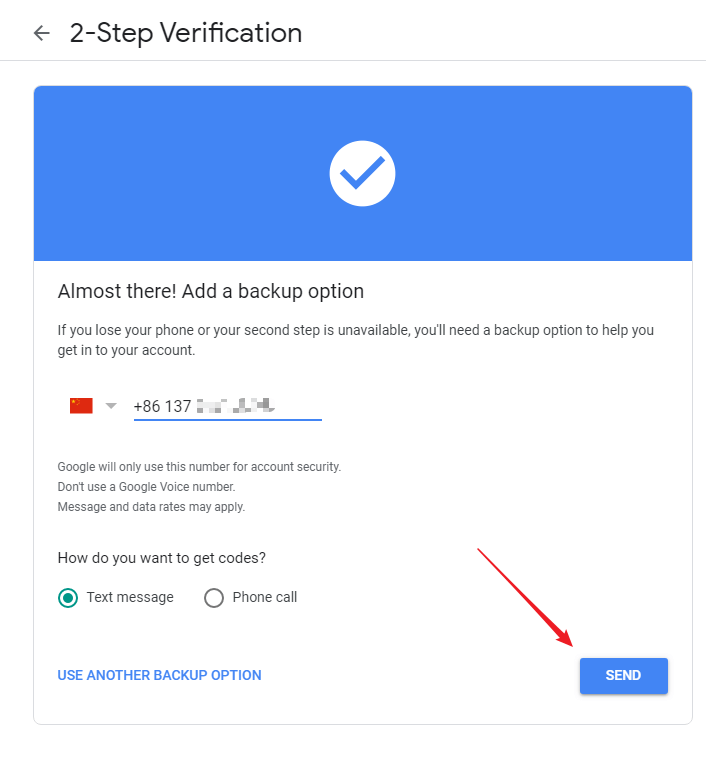Click the 2-Step Verification page title

point(186,33)
